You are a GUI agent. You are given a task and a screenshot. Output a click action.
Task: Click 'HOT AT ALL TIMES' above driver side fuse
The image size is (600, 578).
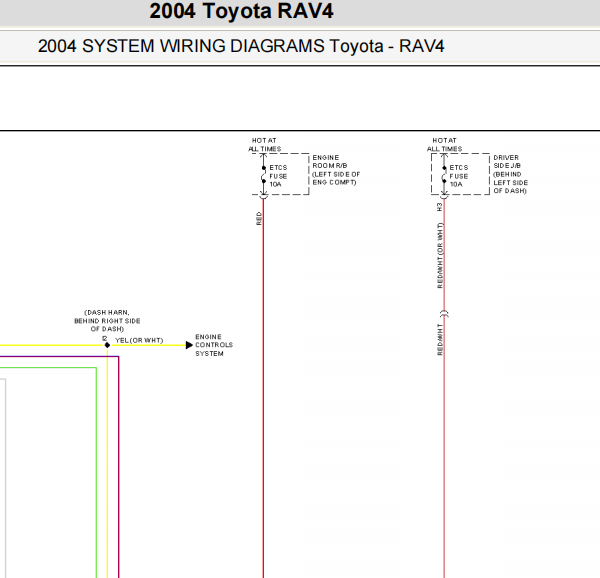point(445,145)
